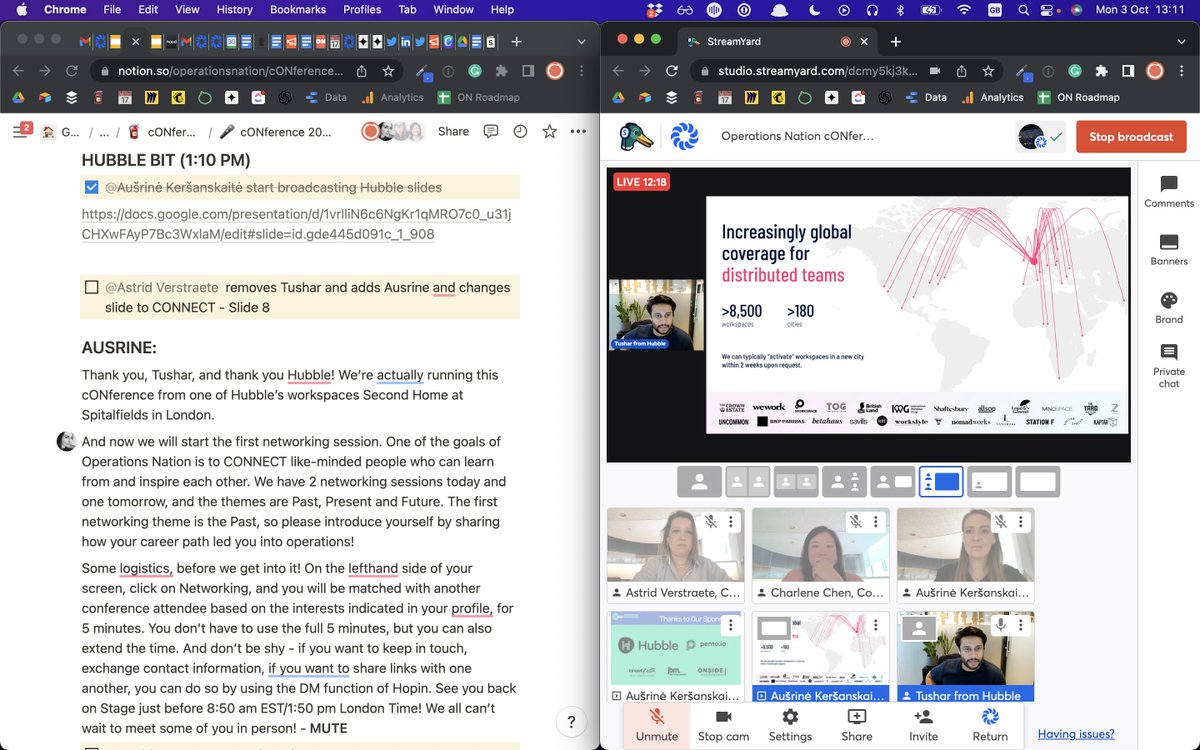Image resolution: width=1200 pixels, height=750 pixels.
Task: Open the Window menu in macOS menu bar
Action: 453,9
